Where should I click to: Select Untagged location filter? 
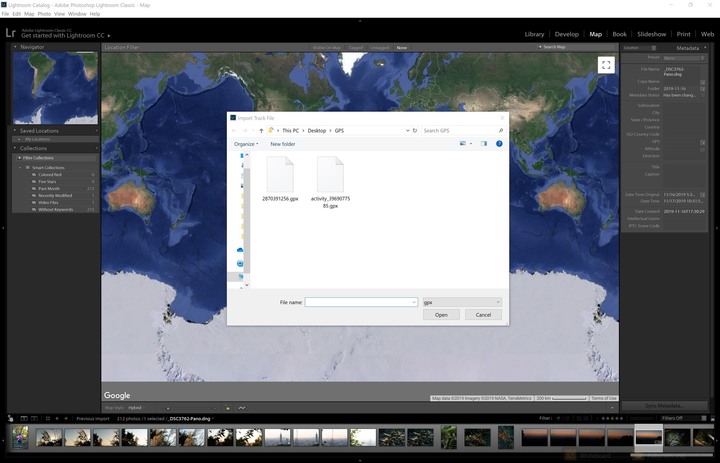click(379, 48)
